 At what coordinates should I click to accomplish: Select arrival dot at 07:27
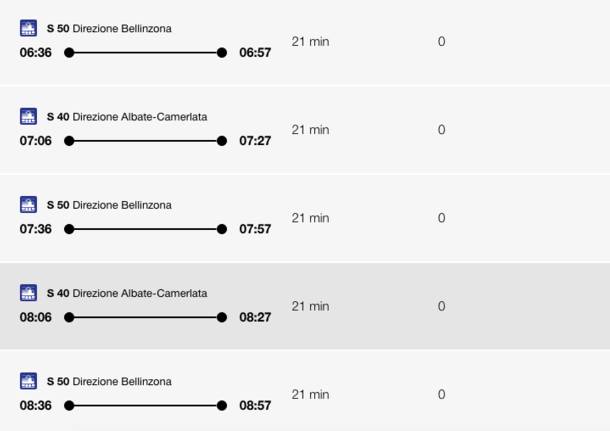222,141
